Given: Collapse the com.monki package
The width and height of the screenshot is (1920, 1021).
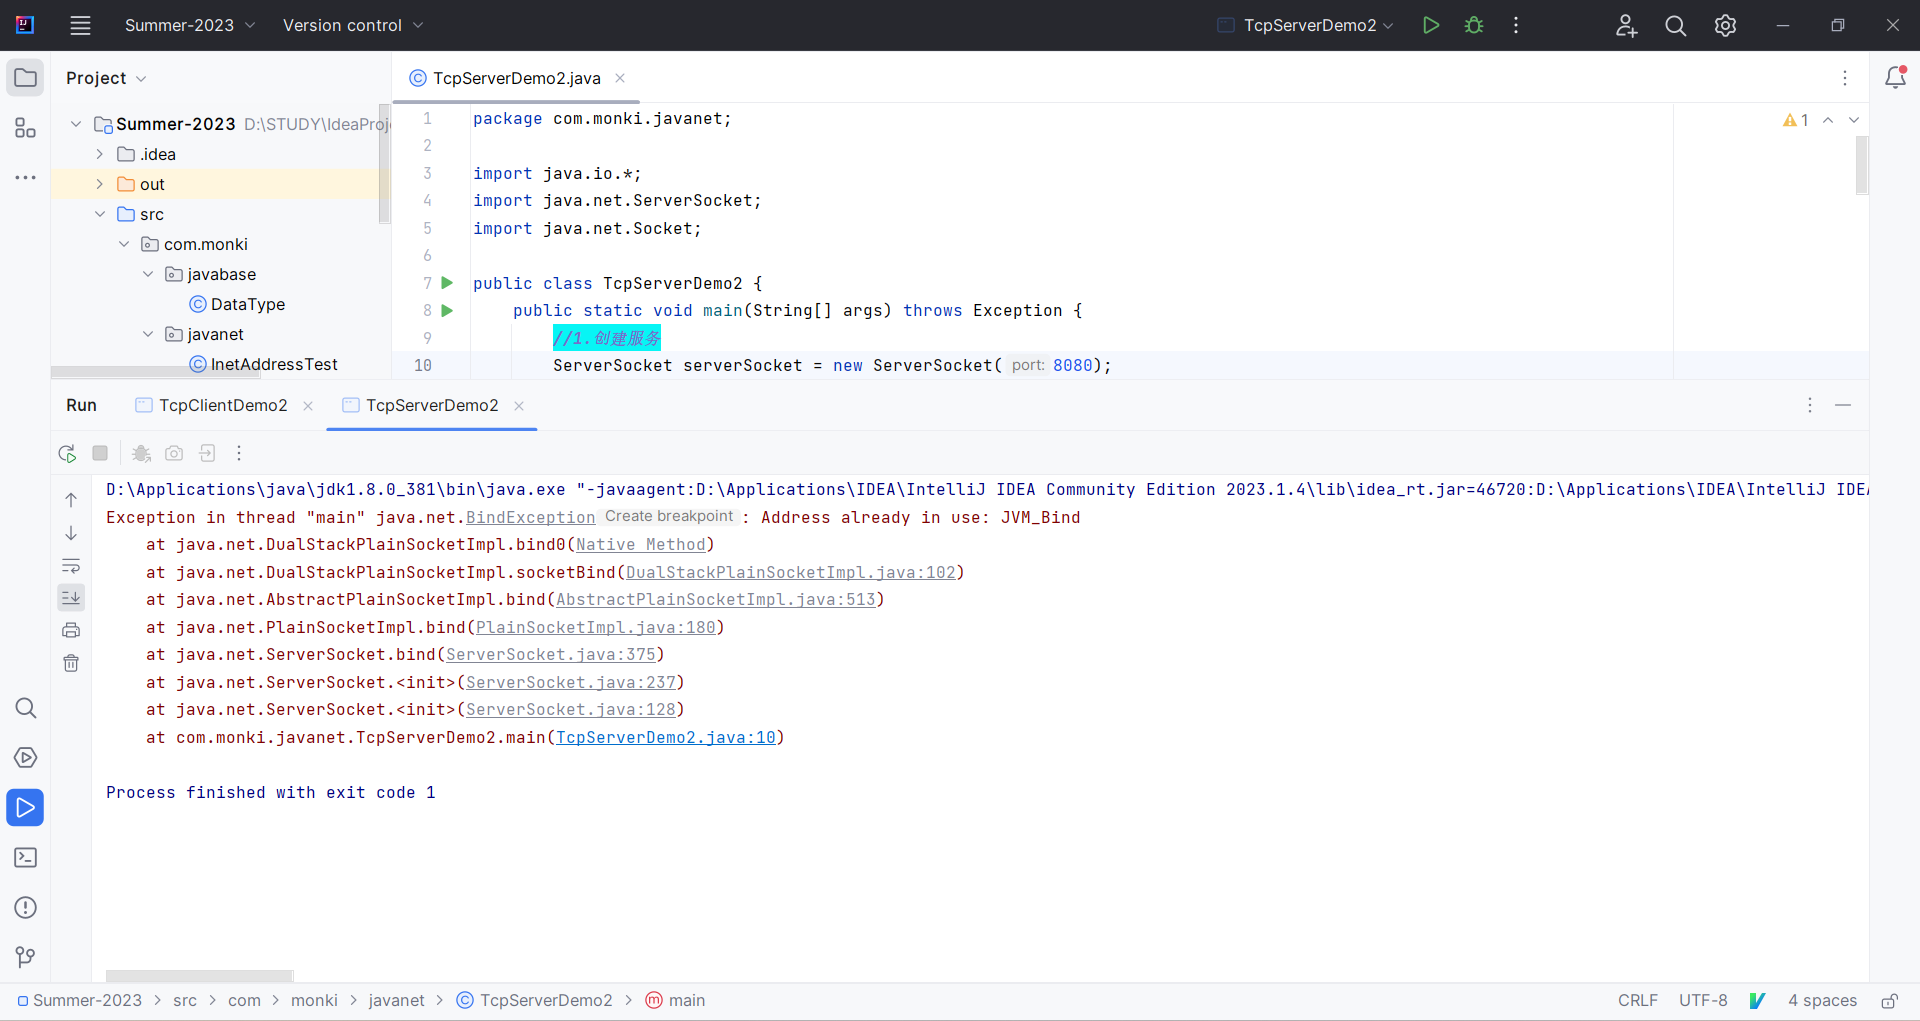Looking at the screenshot, I should [124, 244].
